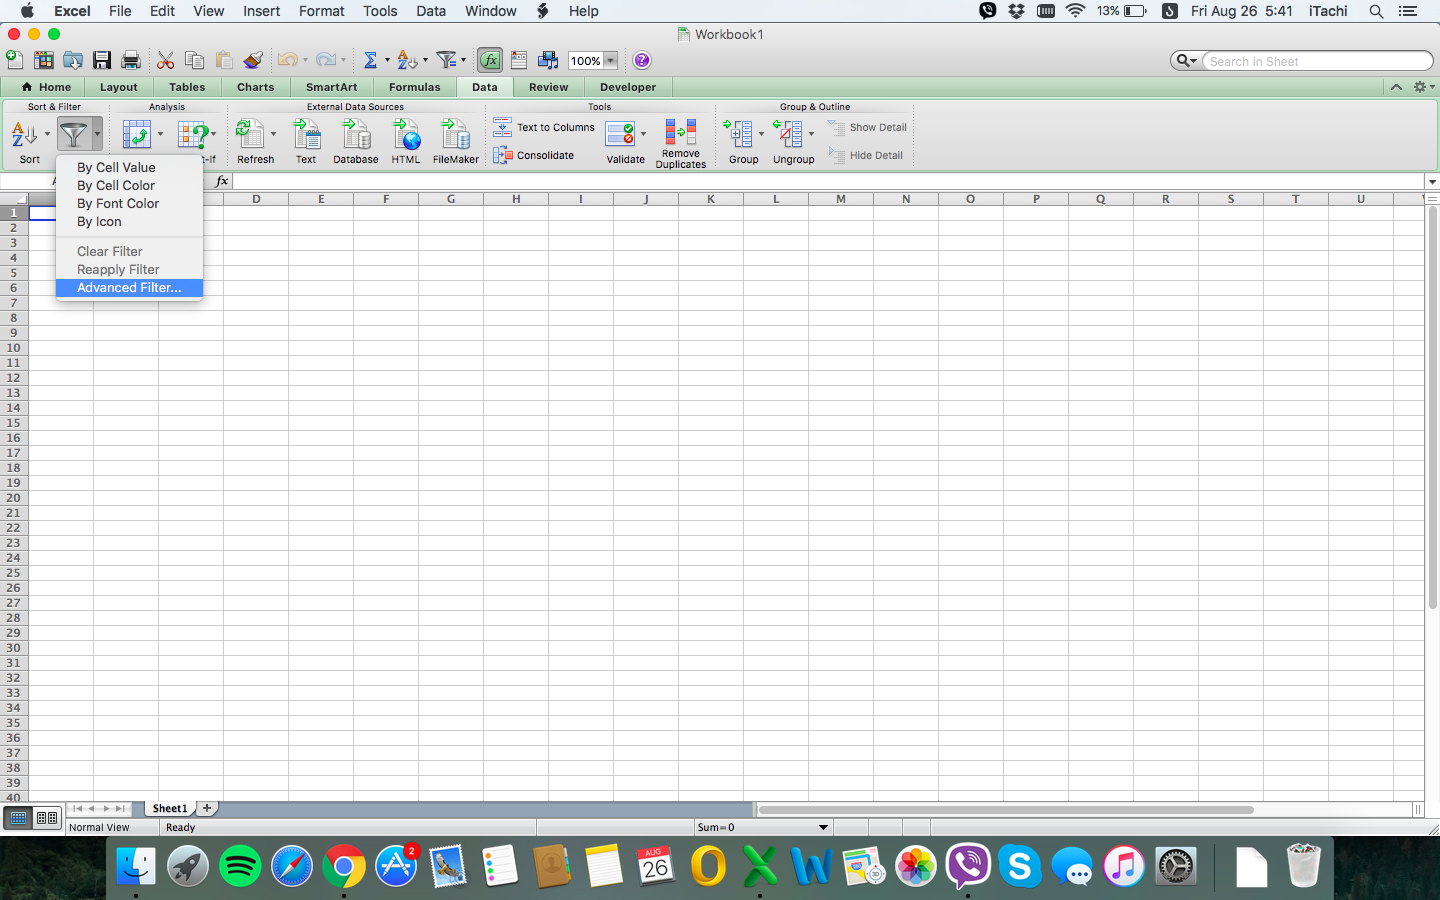Click the Search in Sheet field
Screen dimensions: 1440x900
point(1318,61)
